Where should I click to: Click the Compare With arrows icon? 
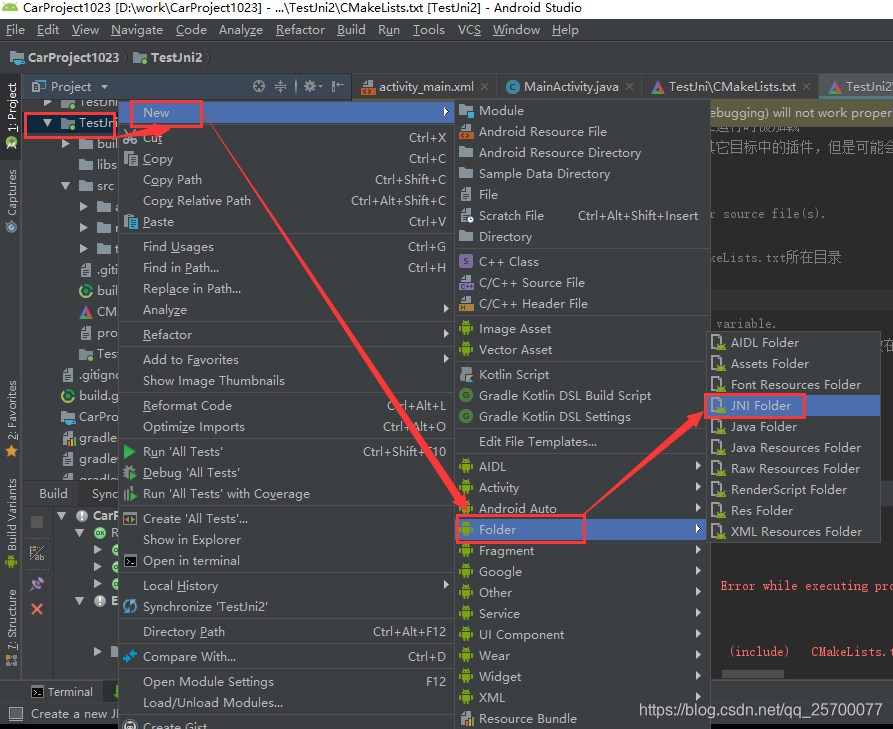[x=130, y=656]
